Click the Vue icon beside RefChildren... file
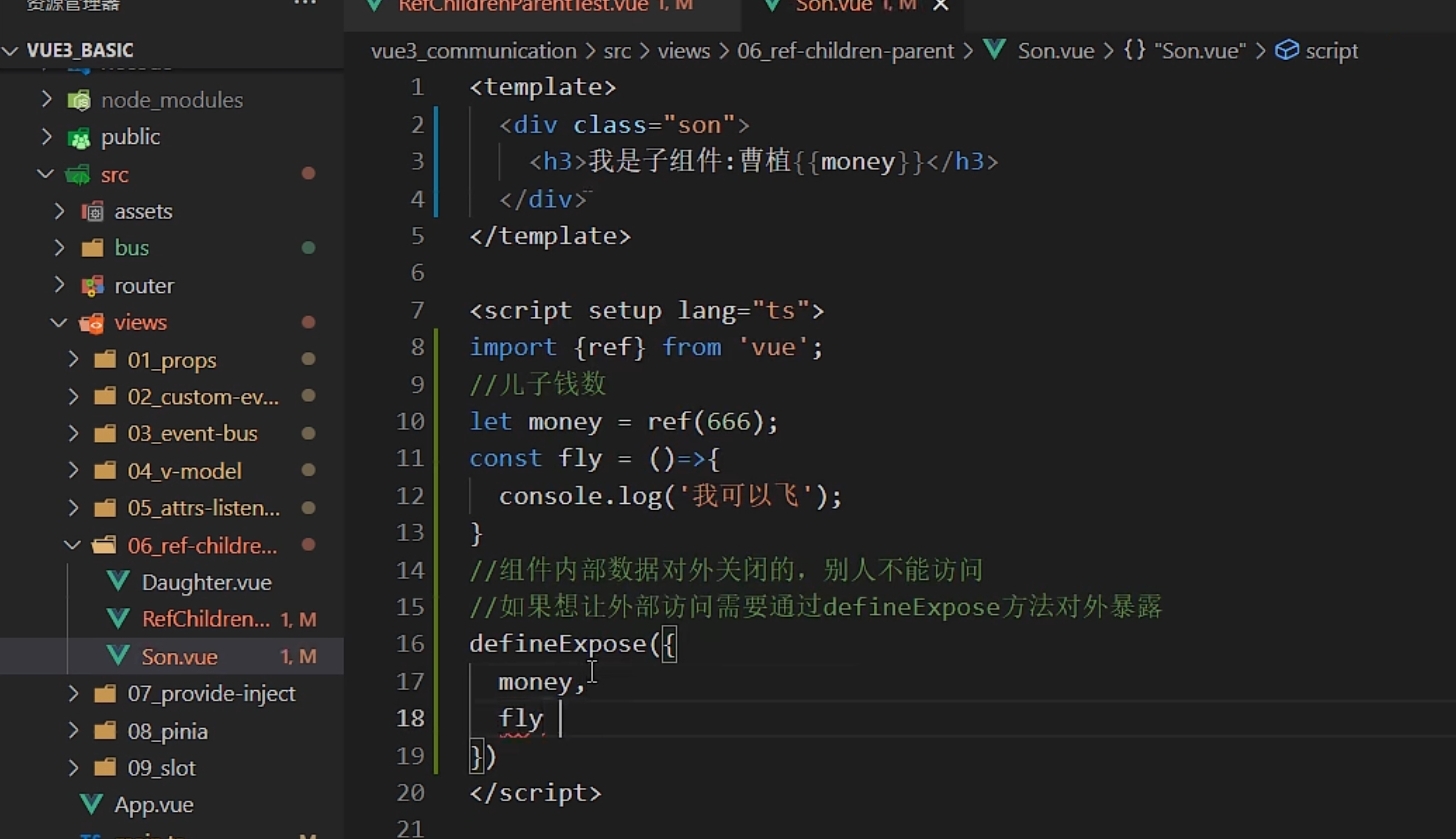The image size is (1456, 839). pyautogui.click(x=118, y=619)
